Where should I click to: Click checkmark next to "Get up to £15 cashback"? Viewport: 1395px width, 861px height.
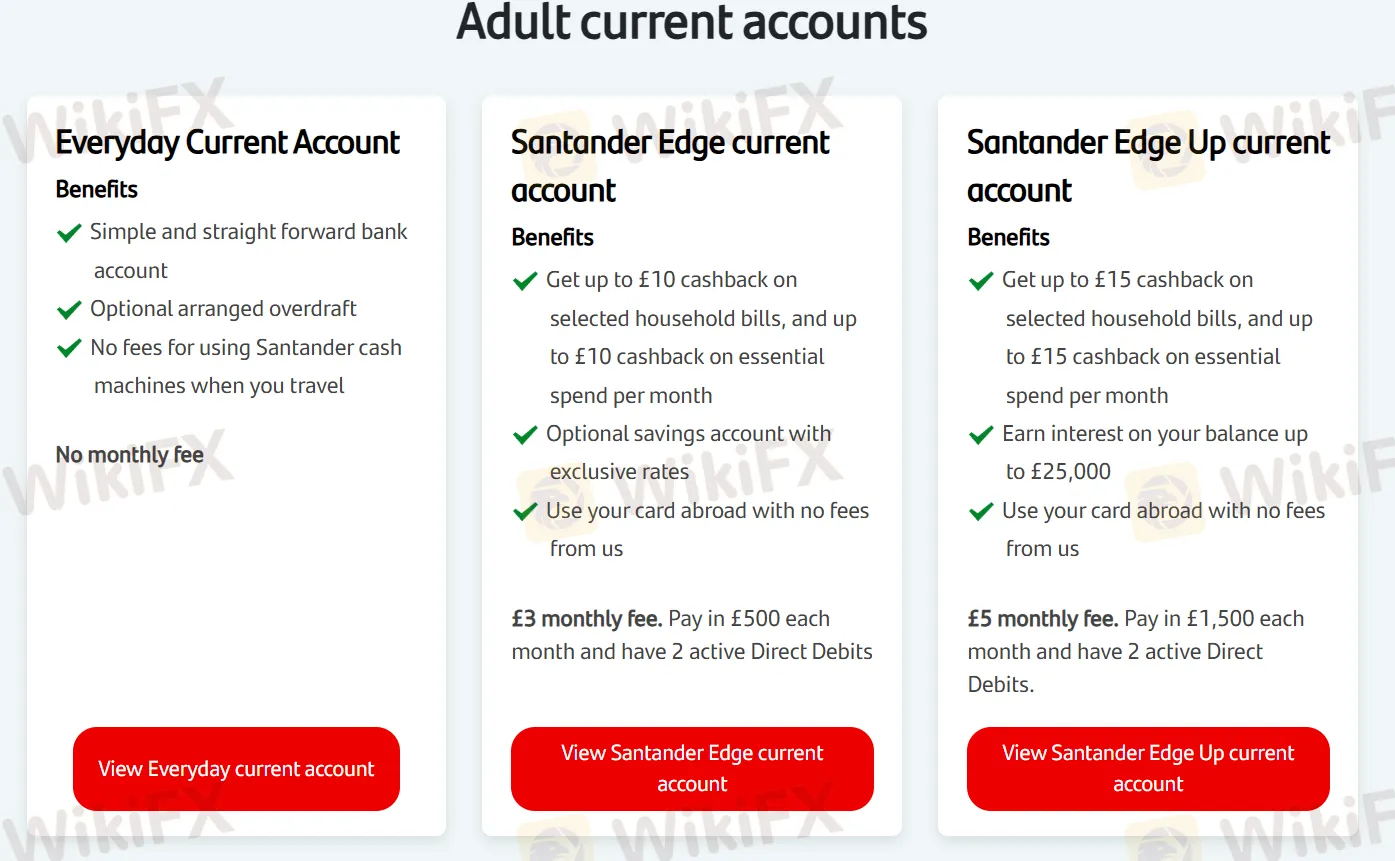tap(981, 281)
